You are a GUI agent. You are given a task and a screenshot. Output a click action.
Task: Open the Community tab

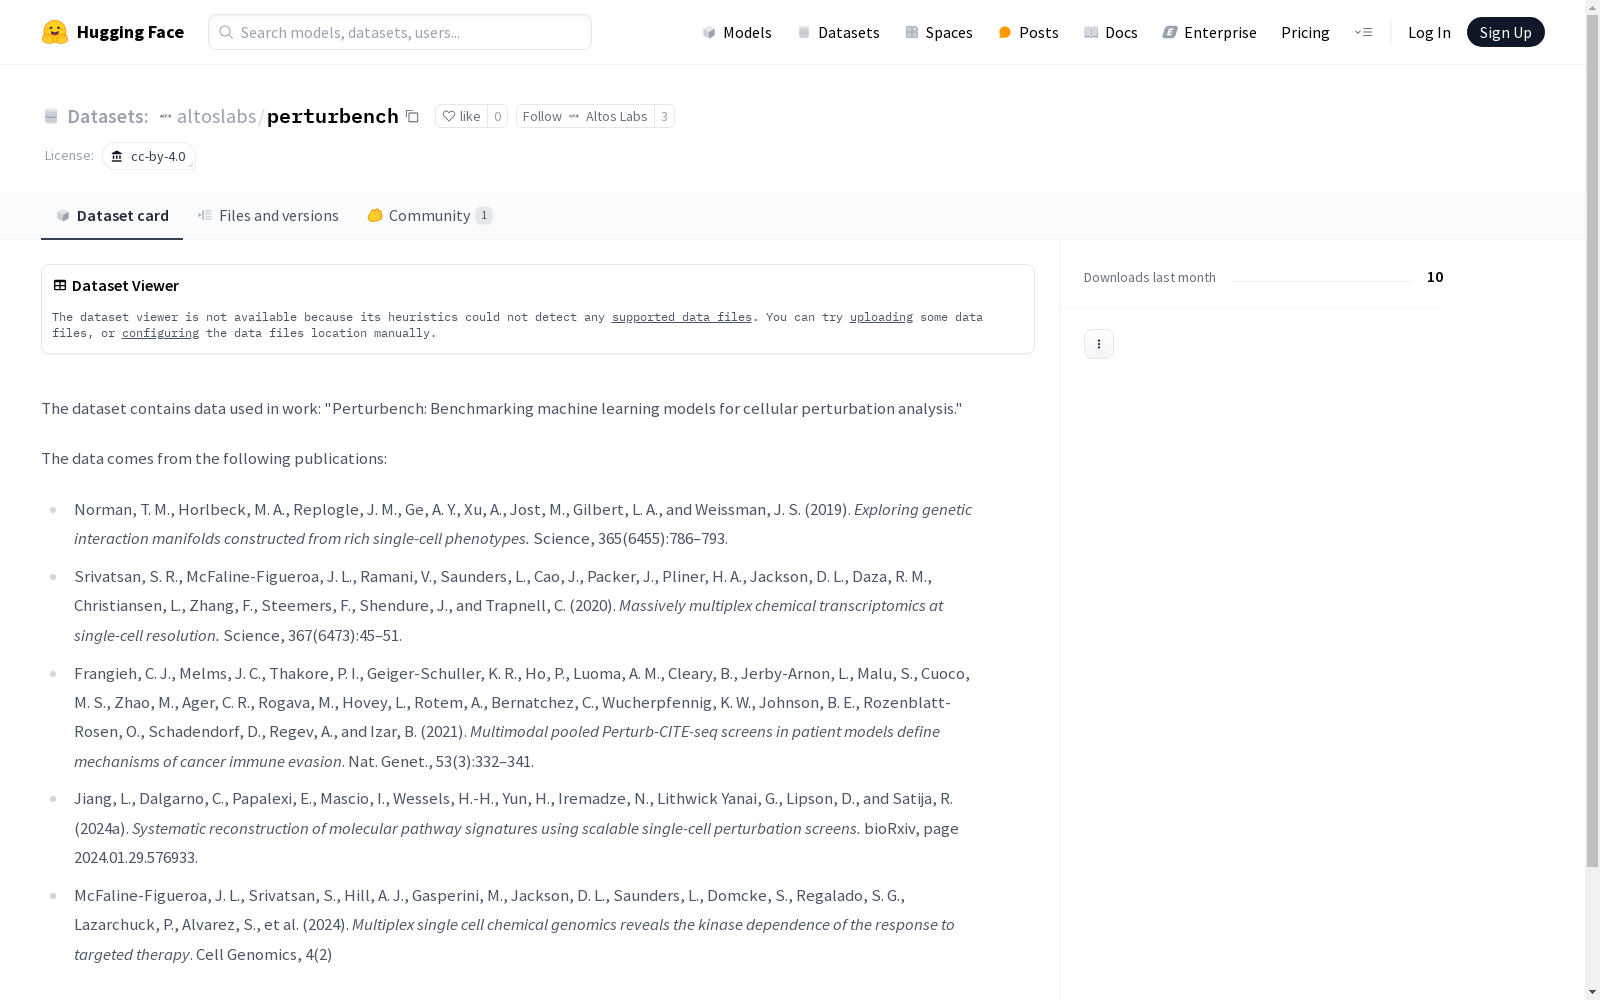pos(430,215)
